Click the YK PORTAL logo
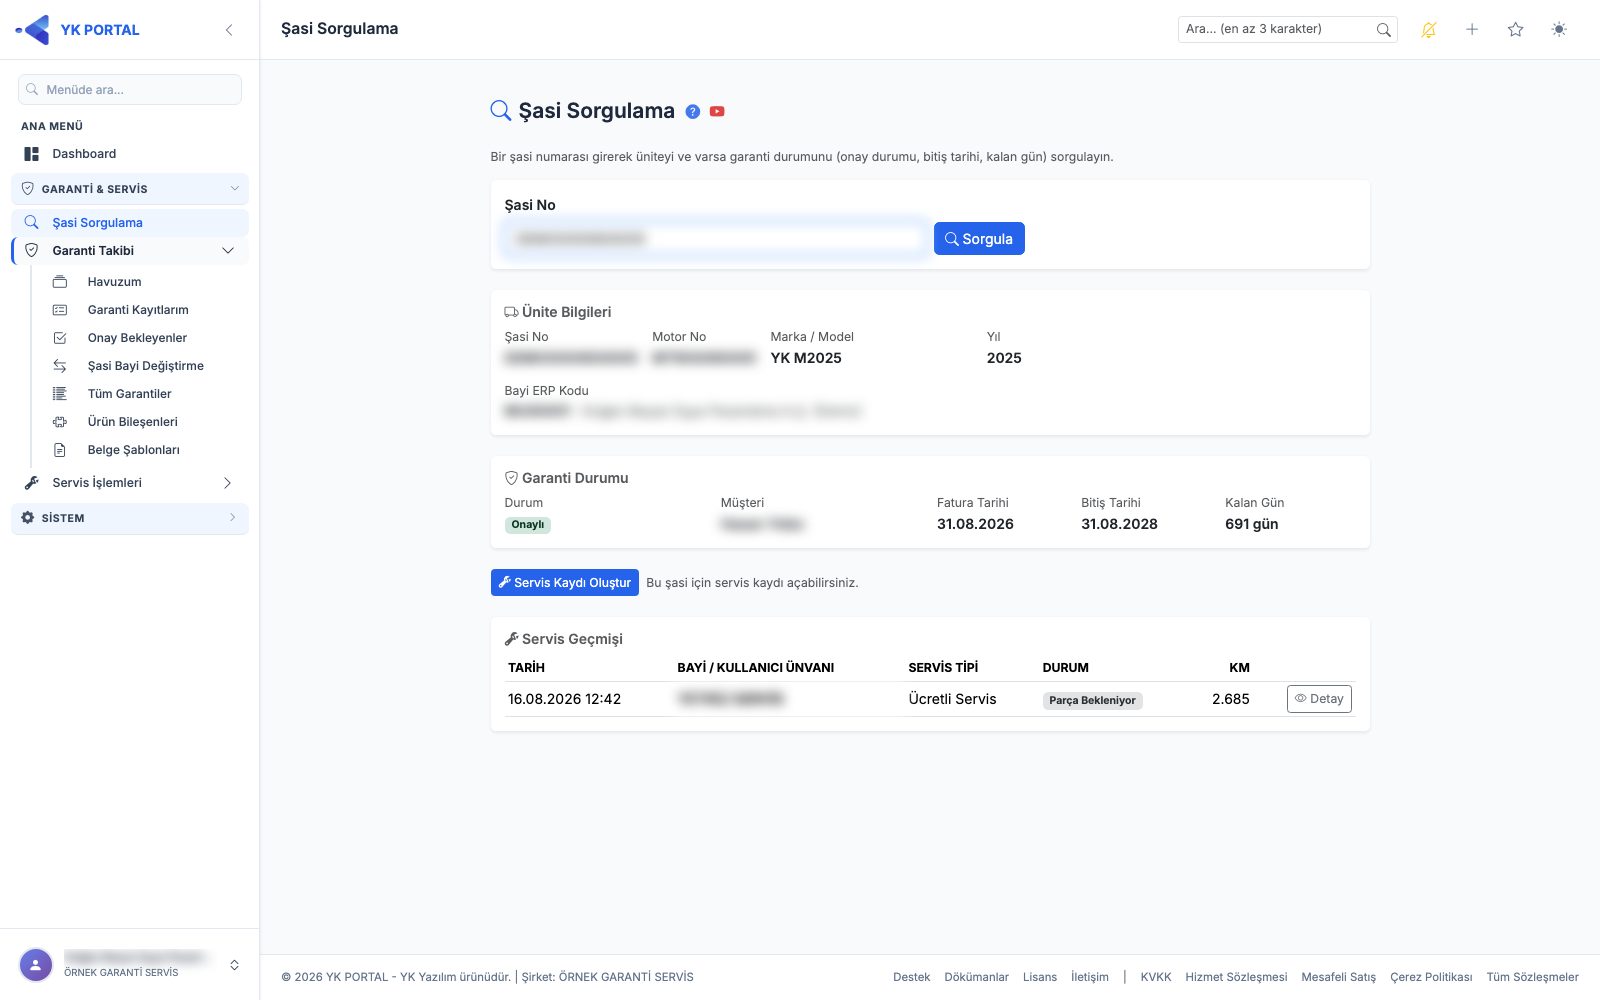Image resolution: width=1600 pixels, height=1000 pixels. [78, 30]
